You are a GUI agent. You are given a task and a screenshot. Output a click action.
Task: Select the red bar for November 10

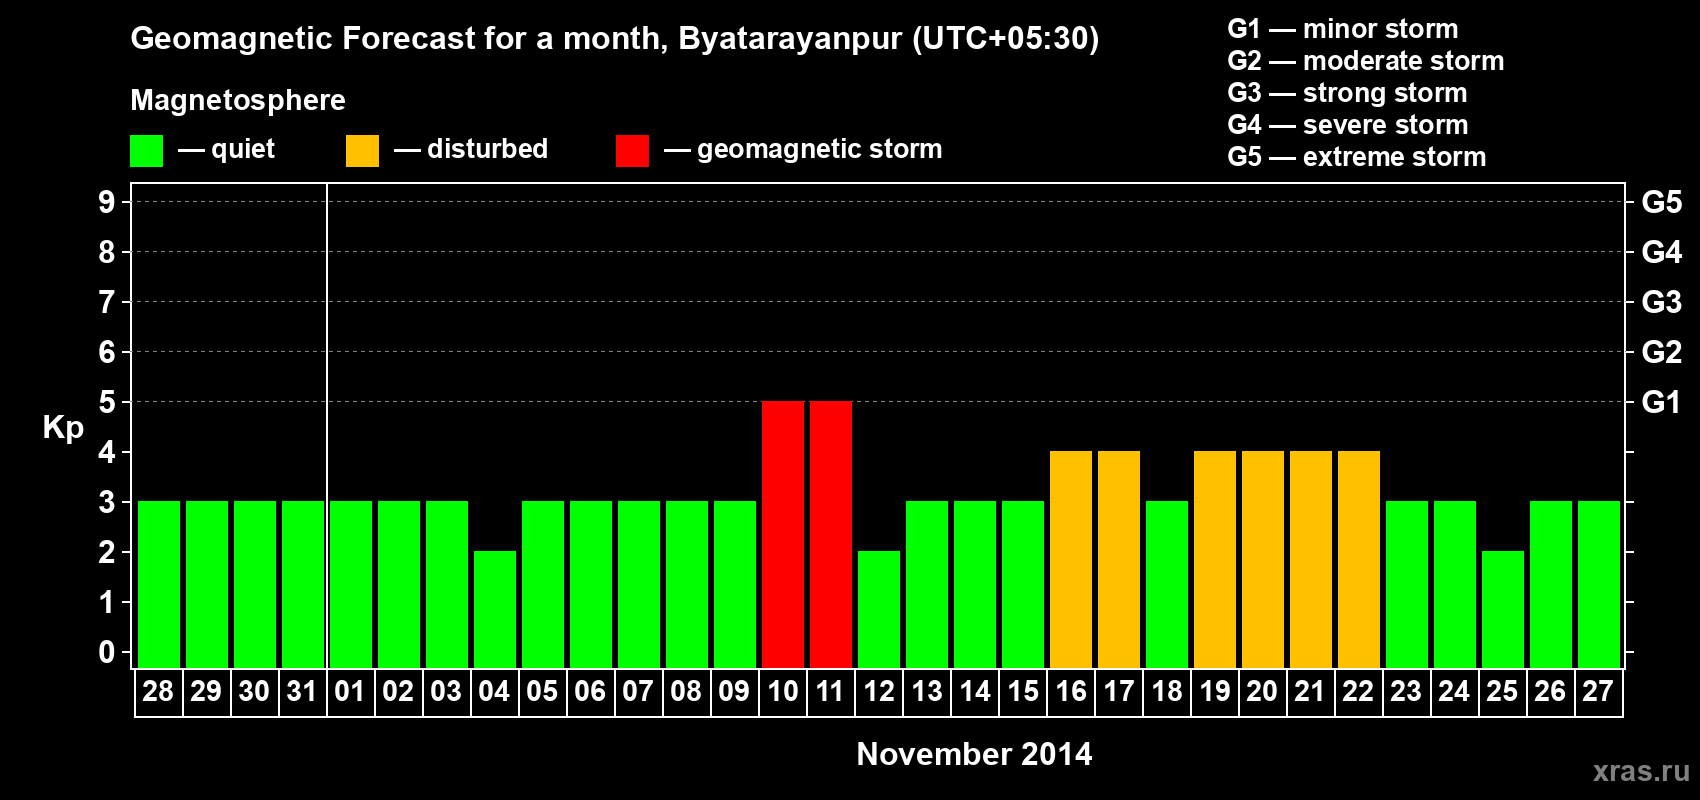coord(783,534)
